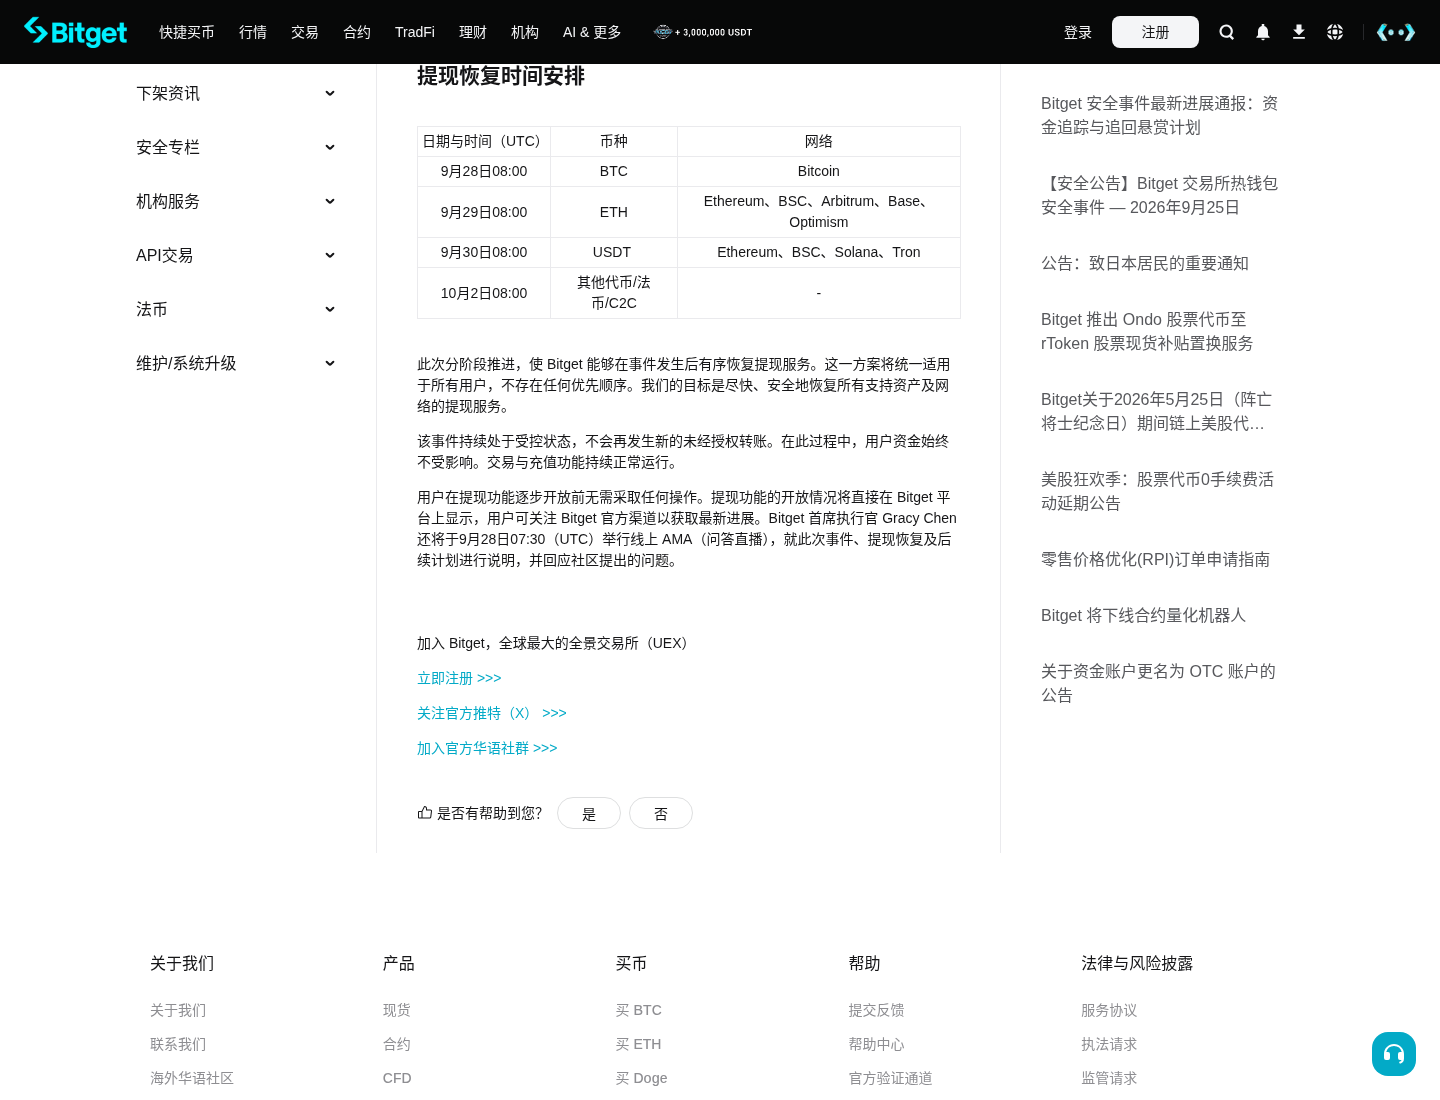1440x1100 pixels.
Task: Click the theme toggle icon in header
Action: 1396,32
